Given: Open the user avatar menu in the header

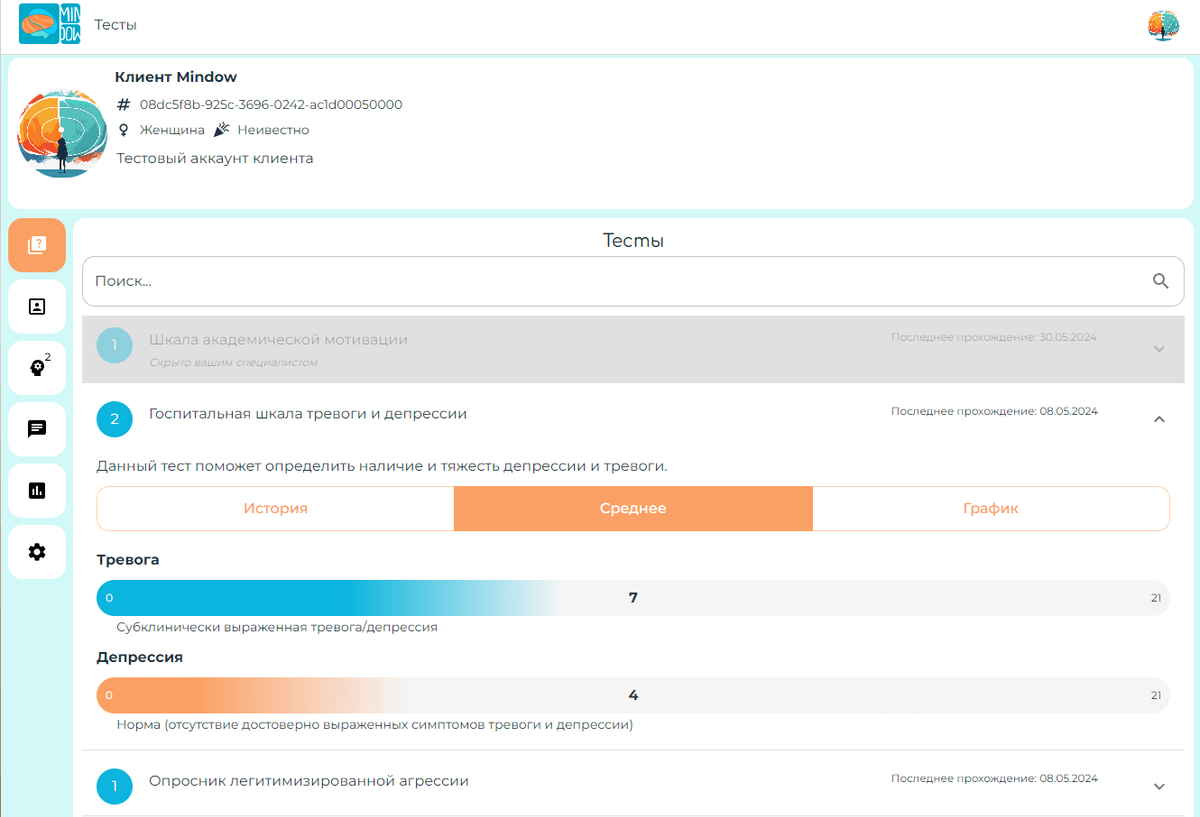Looking at the screenshot, I should click(1163, 26).
